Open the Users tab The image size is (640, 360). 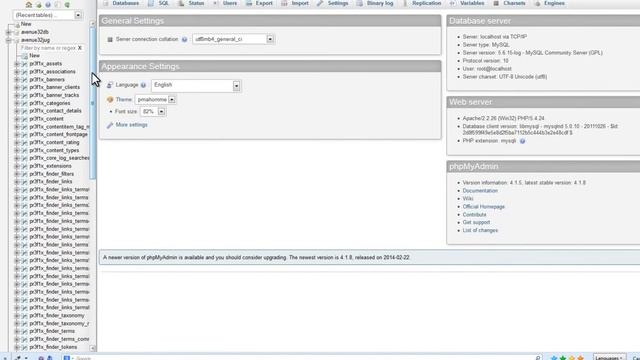click(x=225, y=3)
